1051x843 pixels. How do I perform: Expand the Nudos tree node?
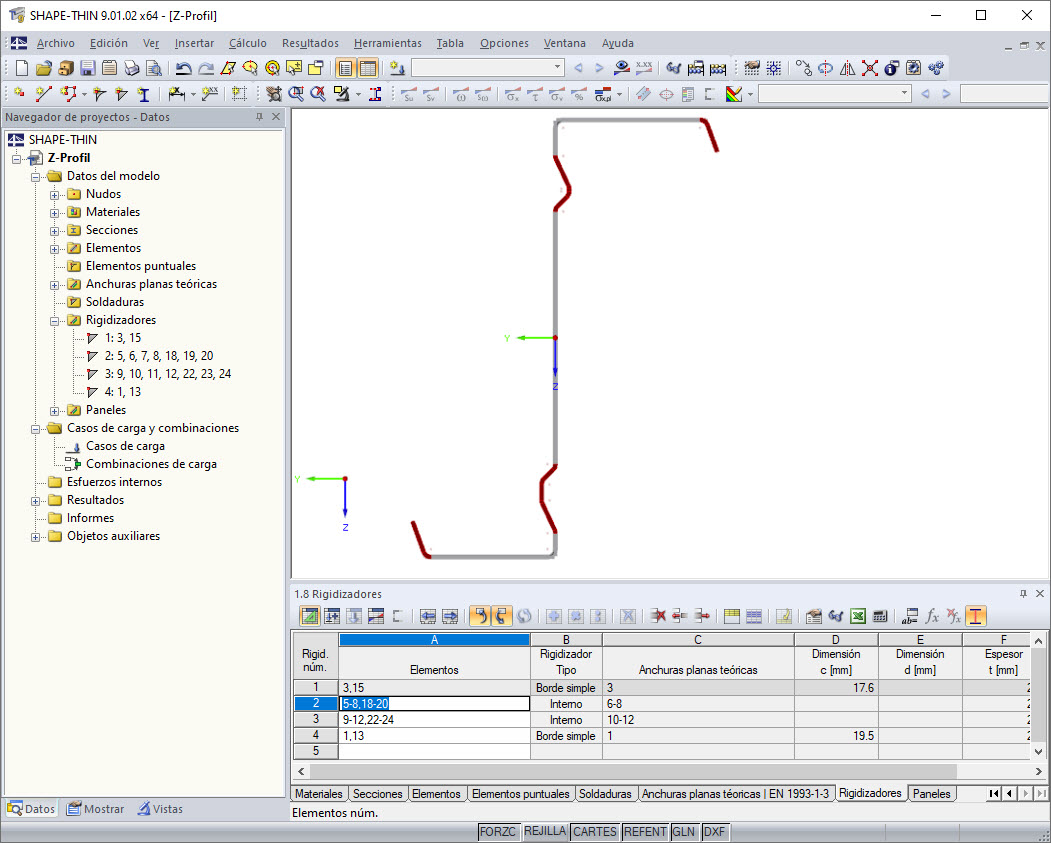54,195
